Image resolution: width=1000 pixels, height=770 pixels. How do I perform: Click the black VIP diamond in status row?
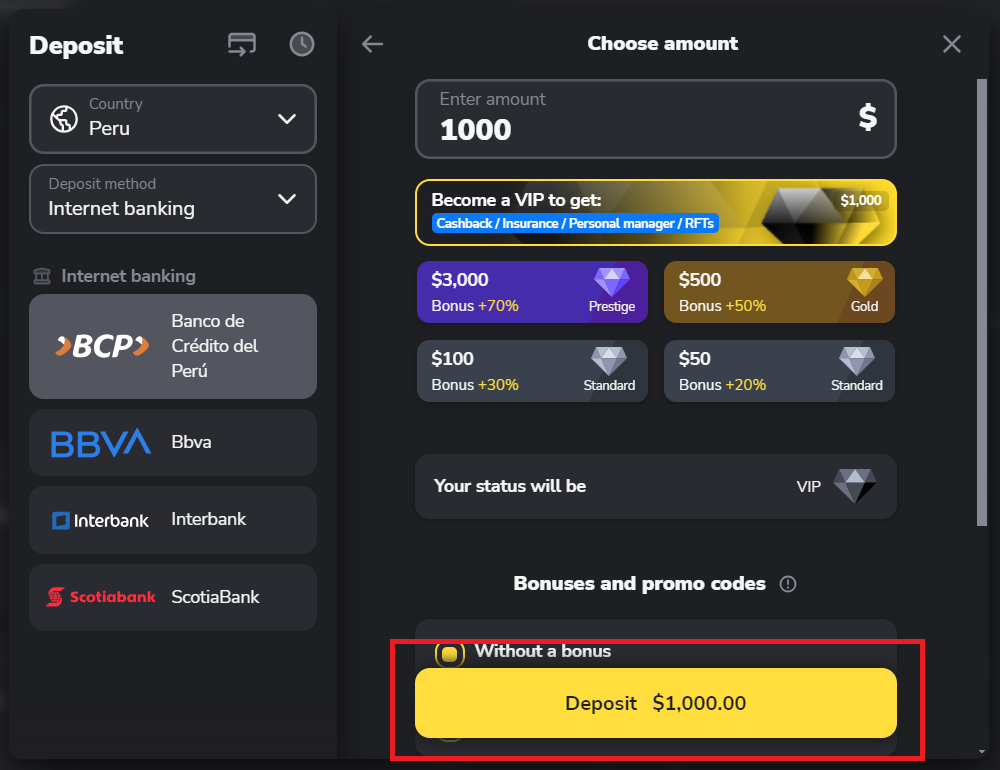[x=855, y=486]
